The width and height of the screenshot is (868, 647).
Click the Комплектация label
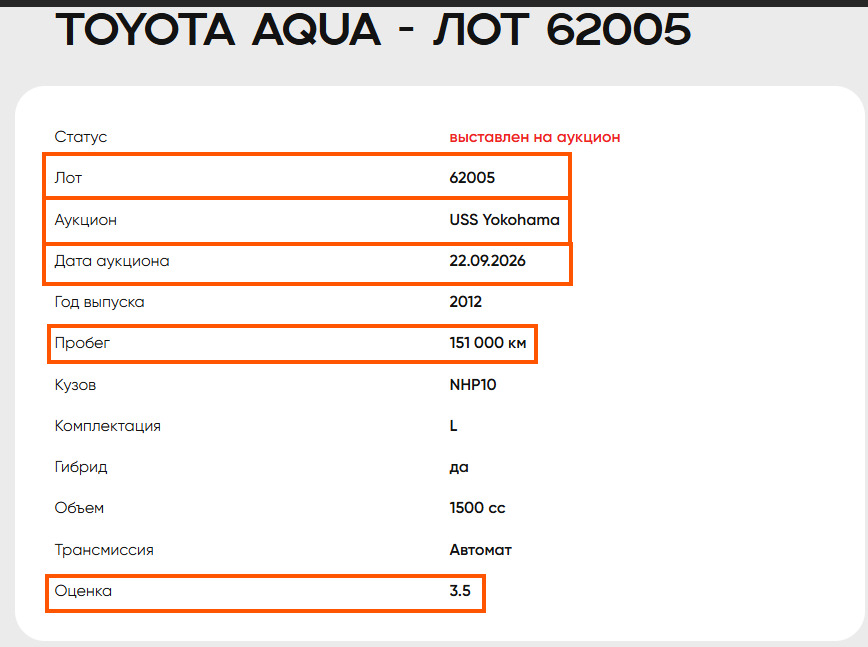[x=107, y=426]
